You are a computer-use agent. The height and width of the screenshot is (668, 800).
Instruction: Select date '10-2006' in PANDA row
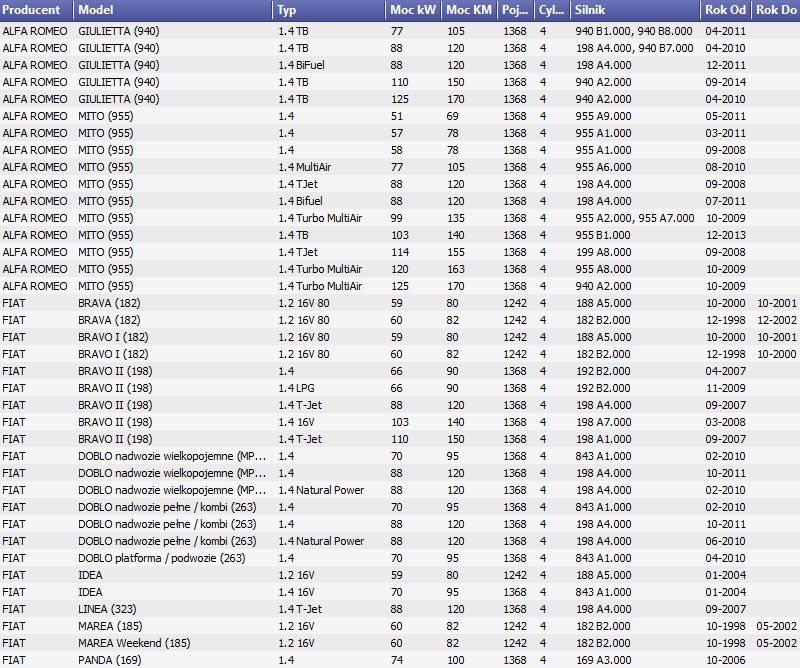726,660
